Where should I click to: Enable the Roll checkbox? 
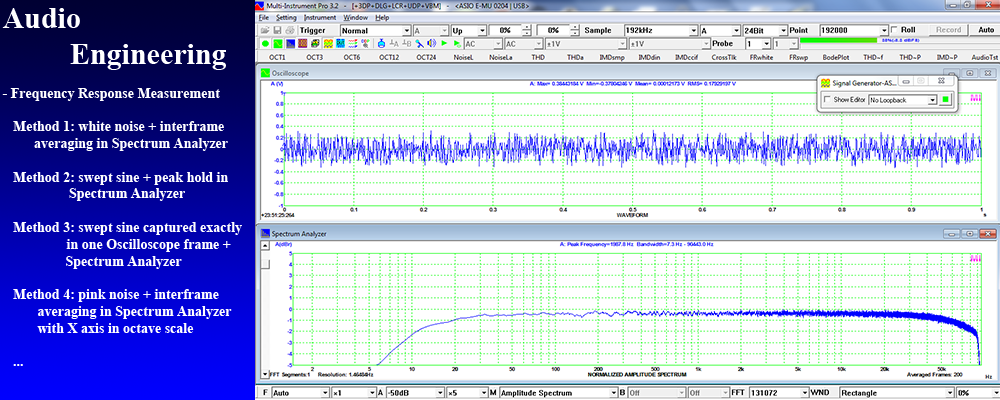894,30
